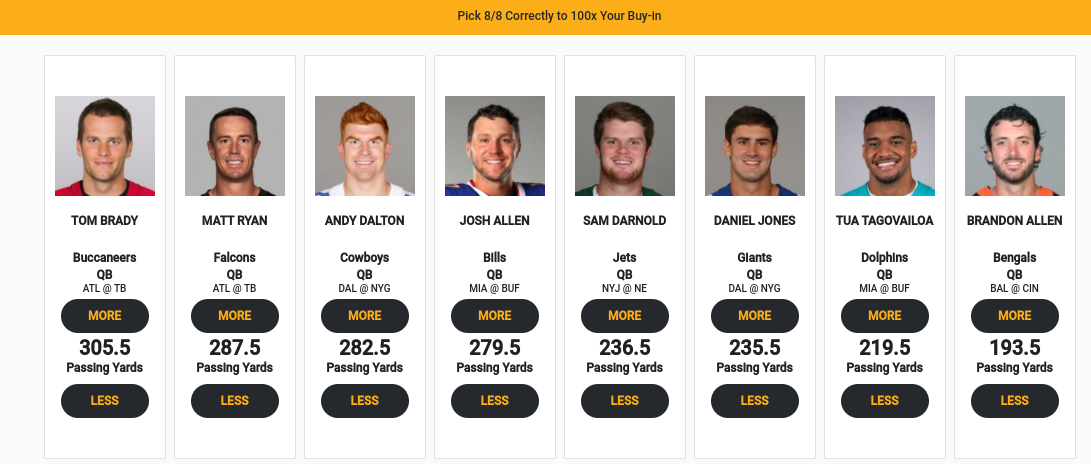The image size is (1091, 464).
Task: Pick MORE on Matt Ryan's 287.5 yards
Action: 235,315
